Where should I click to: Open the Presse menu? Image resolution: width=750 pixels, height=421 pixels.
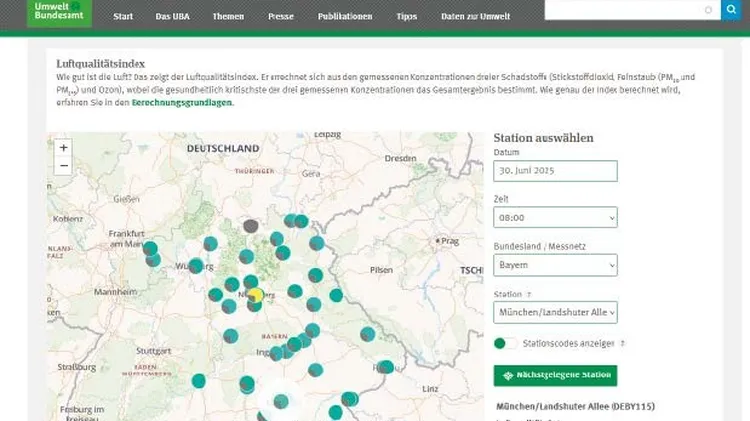coord(281,16)
